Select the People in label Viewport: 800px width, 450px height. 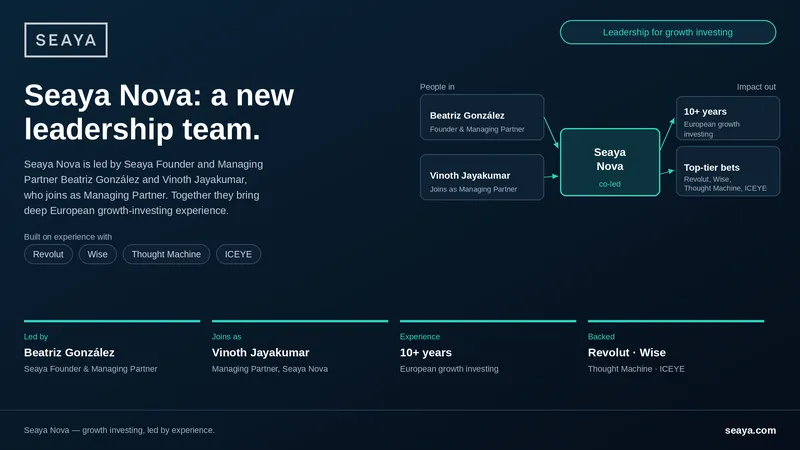[x=437, y=87]
